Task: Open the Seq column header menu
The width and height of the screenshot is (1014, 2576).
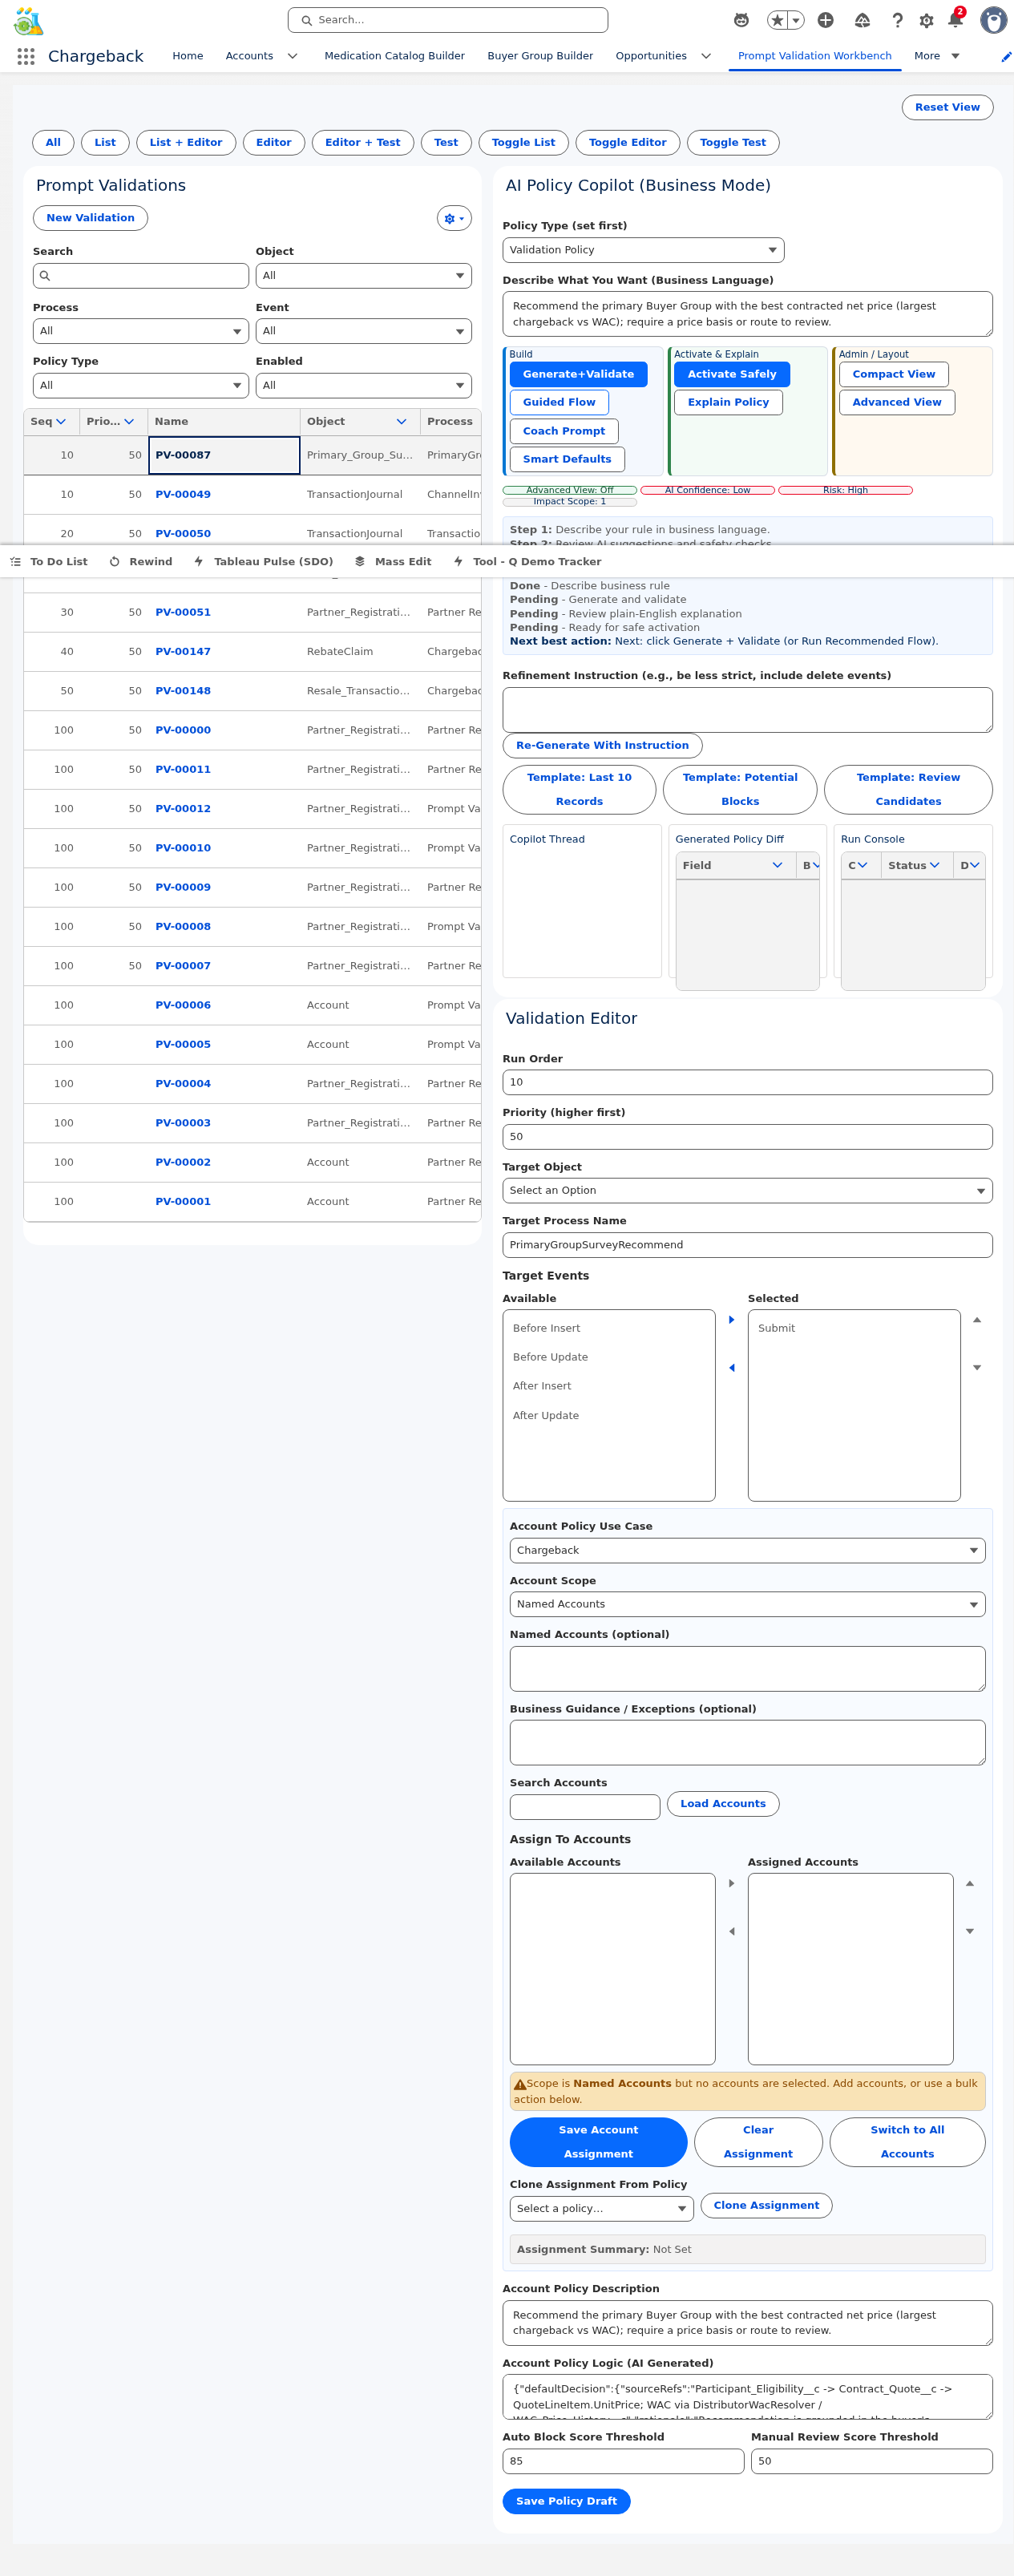Action: coord(61,422)
